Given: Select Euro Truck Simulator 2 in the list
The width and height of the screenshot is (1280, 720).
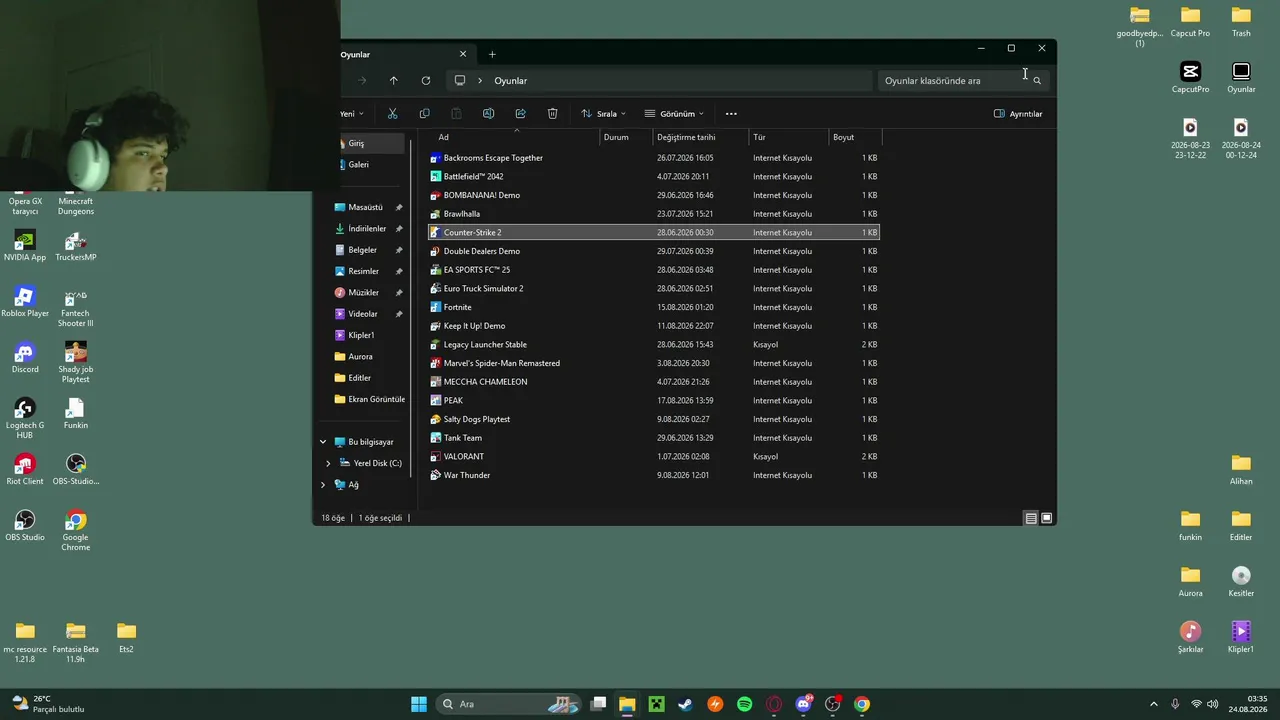Looking at the screenshot, I should 654,289.
